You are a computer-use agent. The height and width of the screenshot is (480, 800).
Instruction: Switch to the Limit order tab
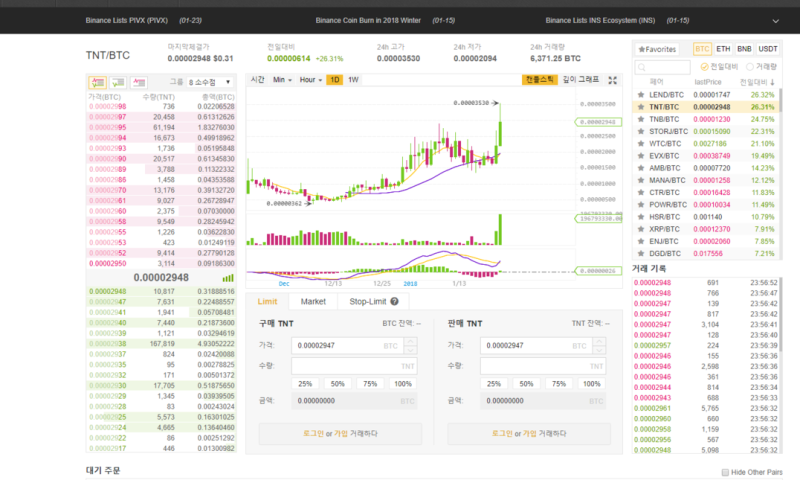267,301
